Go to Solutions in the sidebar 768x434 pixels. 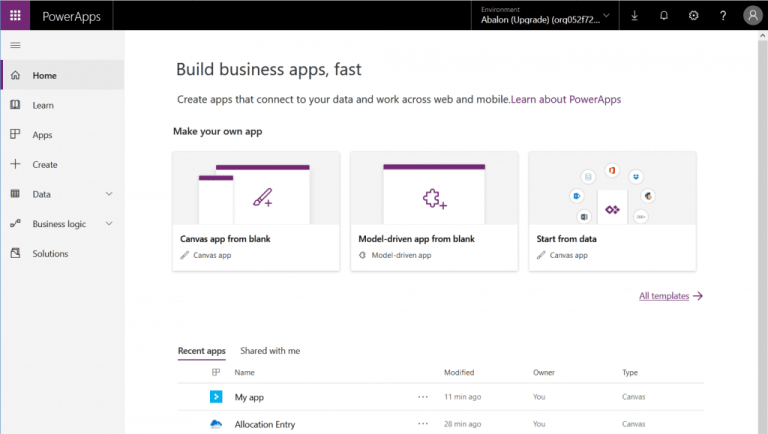click(50, 254)
